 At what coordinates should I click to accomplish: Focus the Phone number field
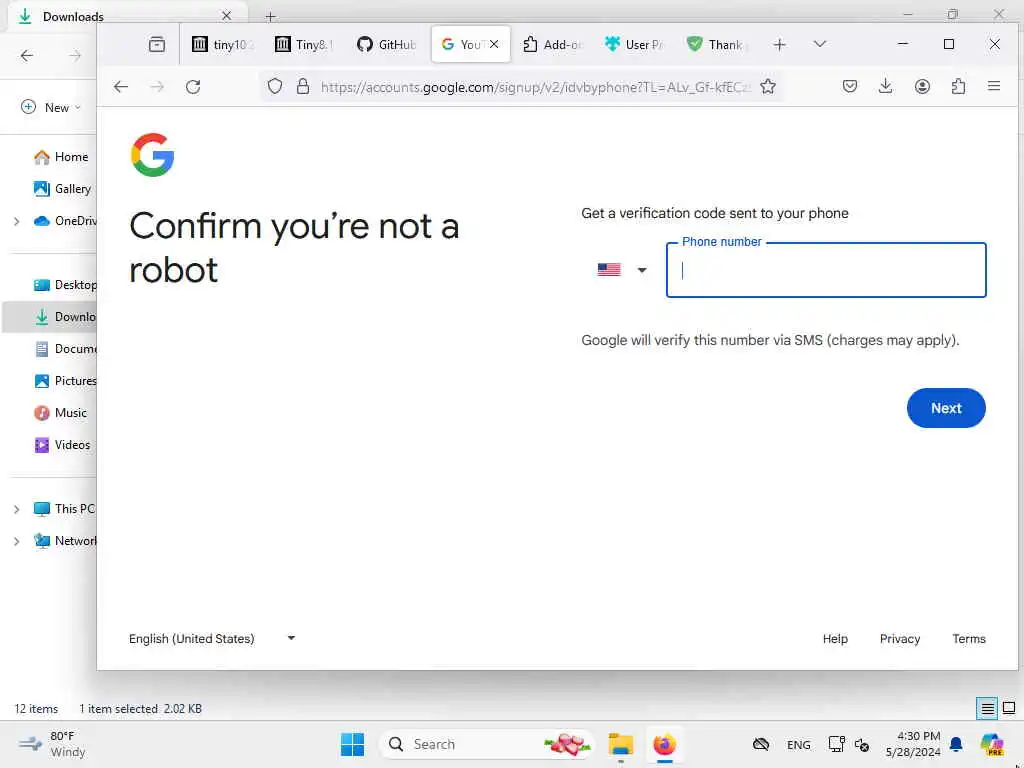[x=825, y=270]
